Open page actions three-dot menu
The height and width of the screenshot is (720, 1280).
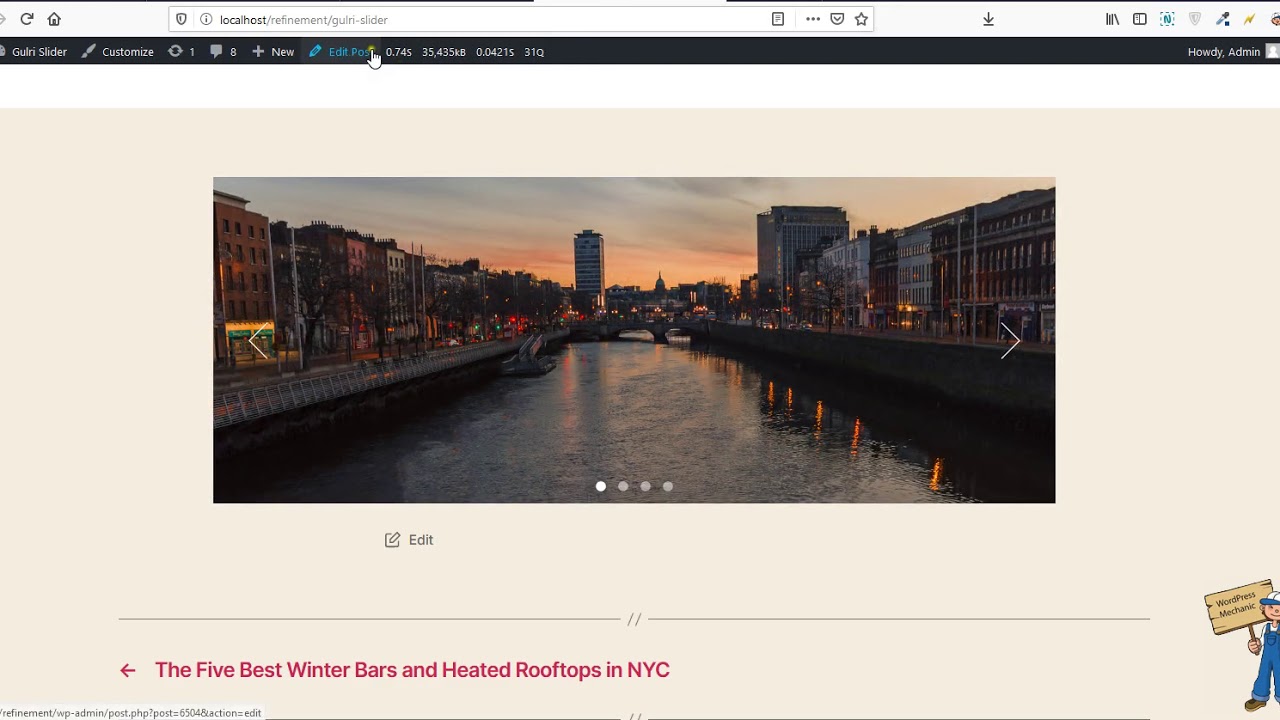tap(813, 19)
